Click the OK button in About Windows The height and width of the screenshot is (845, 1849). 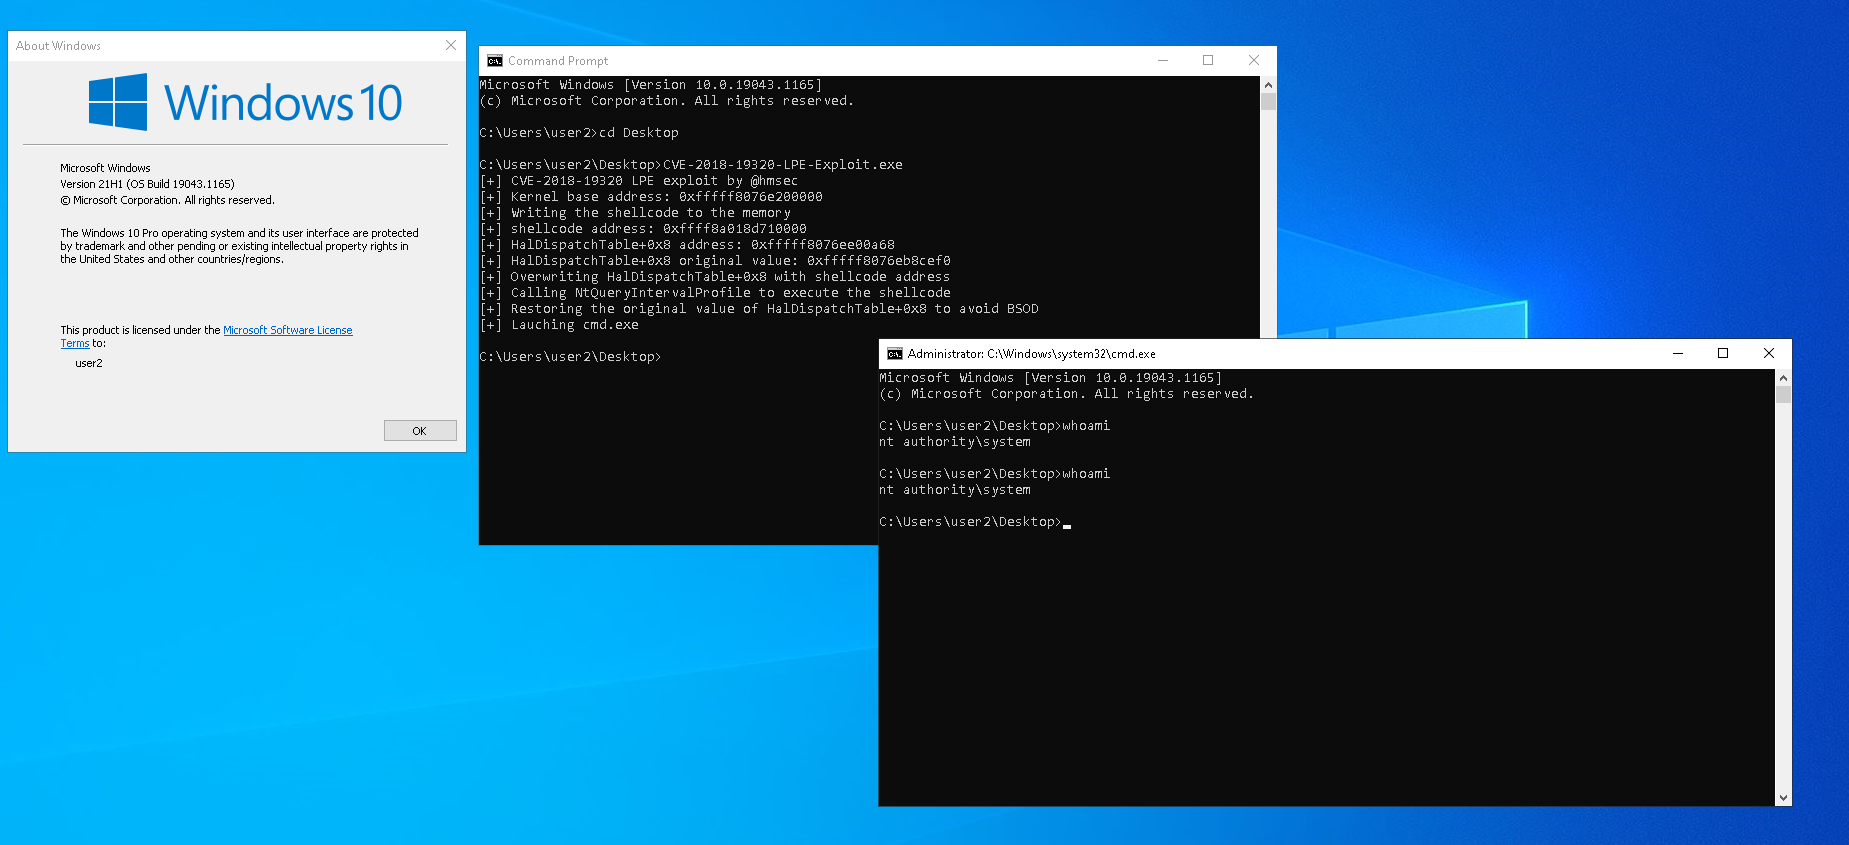click(x=420, y=431)
